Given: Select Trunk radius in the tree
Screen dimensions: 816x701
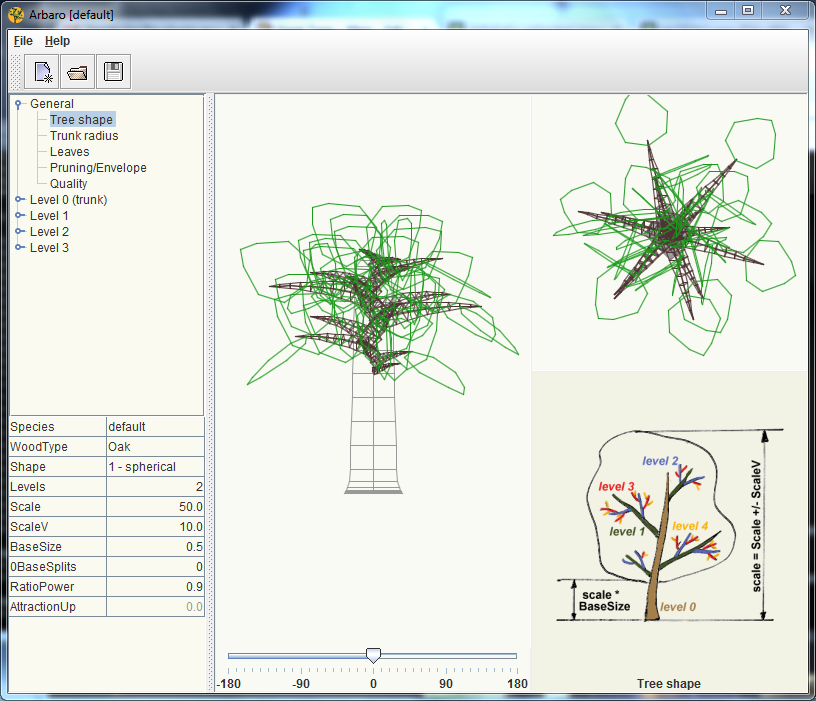Looking at the screenshot, I should [84, 136].
